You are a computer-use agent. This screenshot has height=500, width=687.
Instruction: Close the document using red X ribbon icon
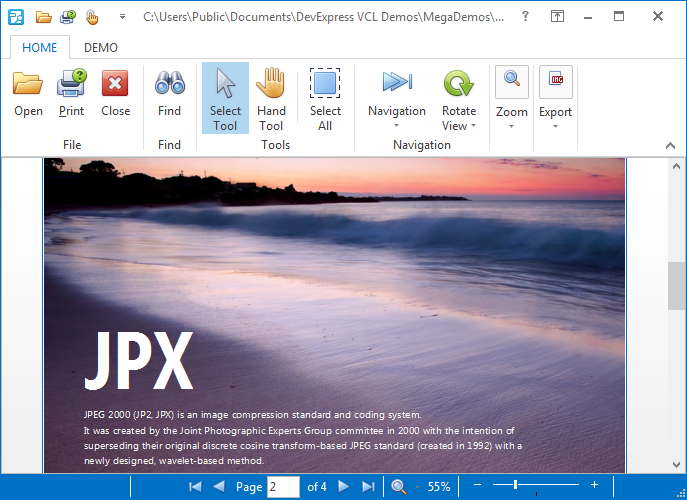[x=115, y=94]
